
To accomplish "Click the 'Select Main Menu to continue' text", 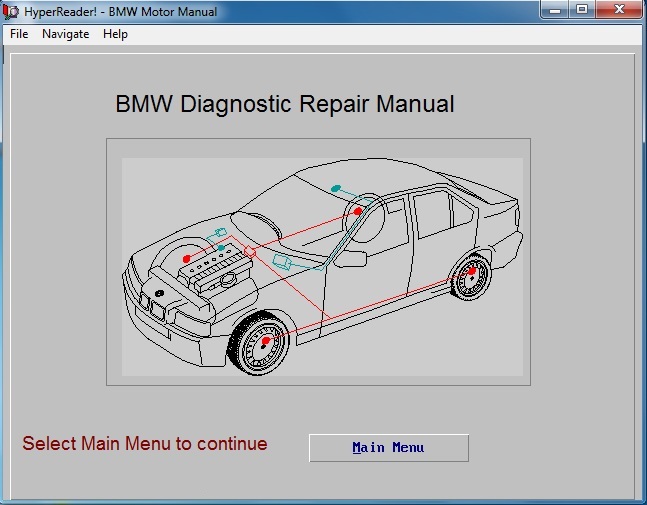I will click(x=145, y=443).
